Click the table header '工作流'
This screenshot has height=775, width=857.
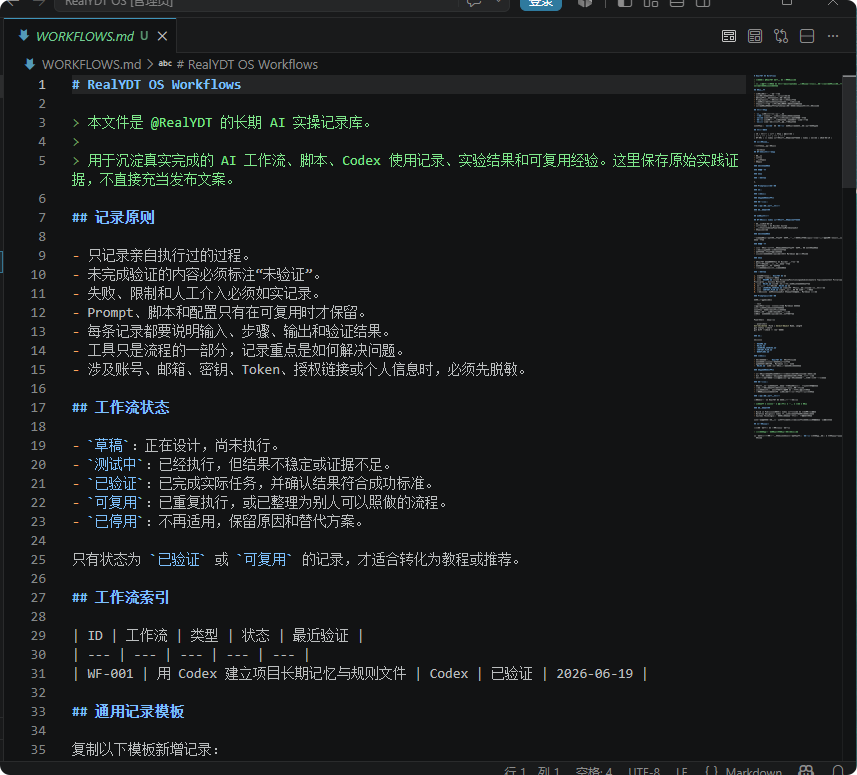point(146,636)
